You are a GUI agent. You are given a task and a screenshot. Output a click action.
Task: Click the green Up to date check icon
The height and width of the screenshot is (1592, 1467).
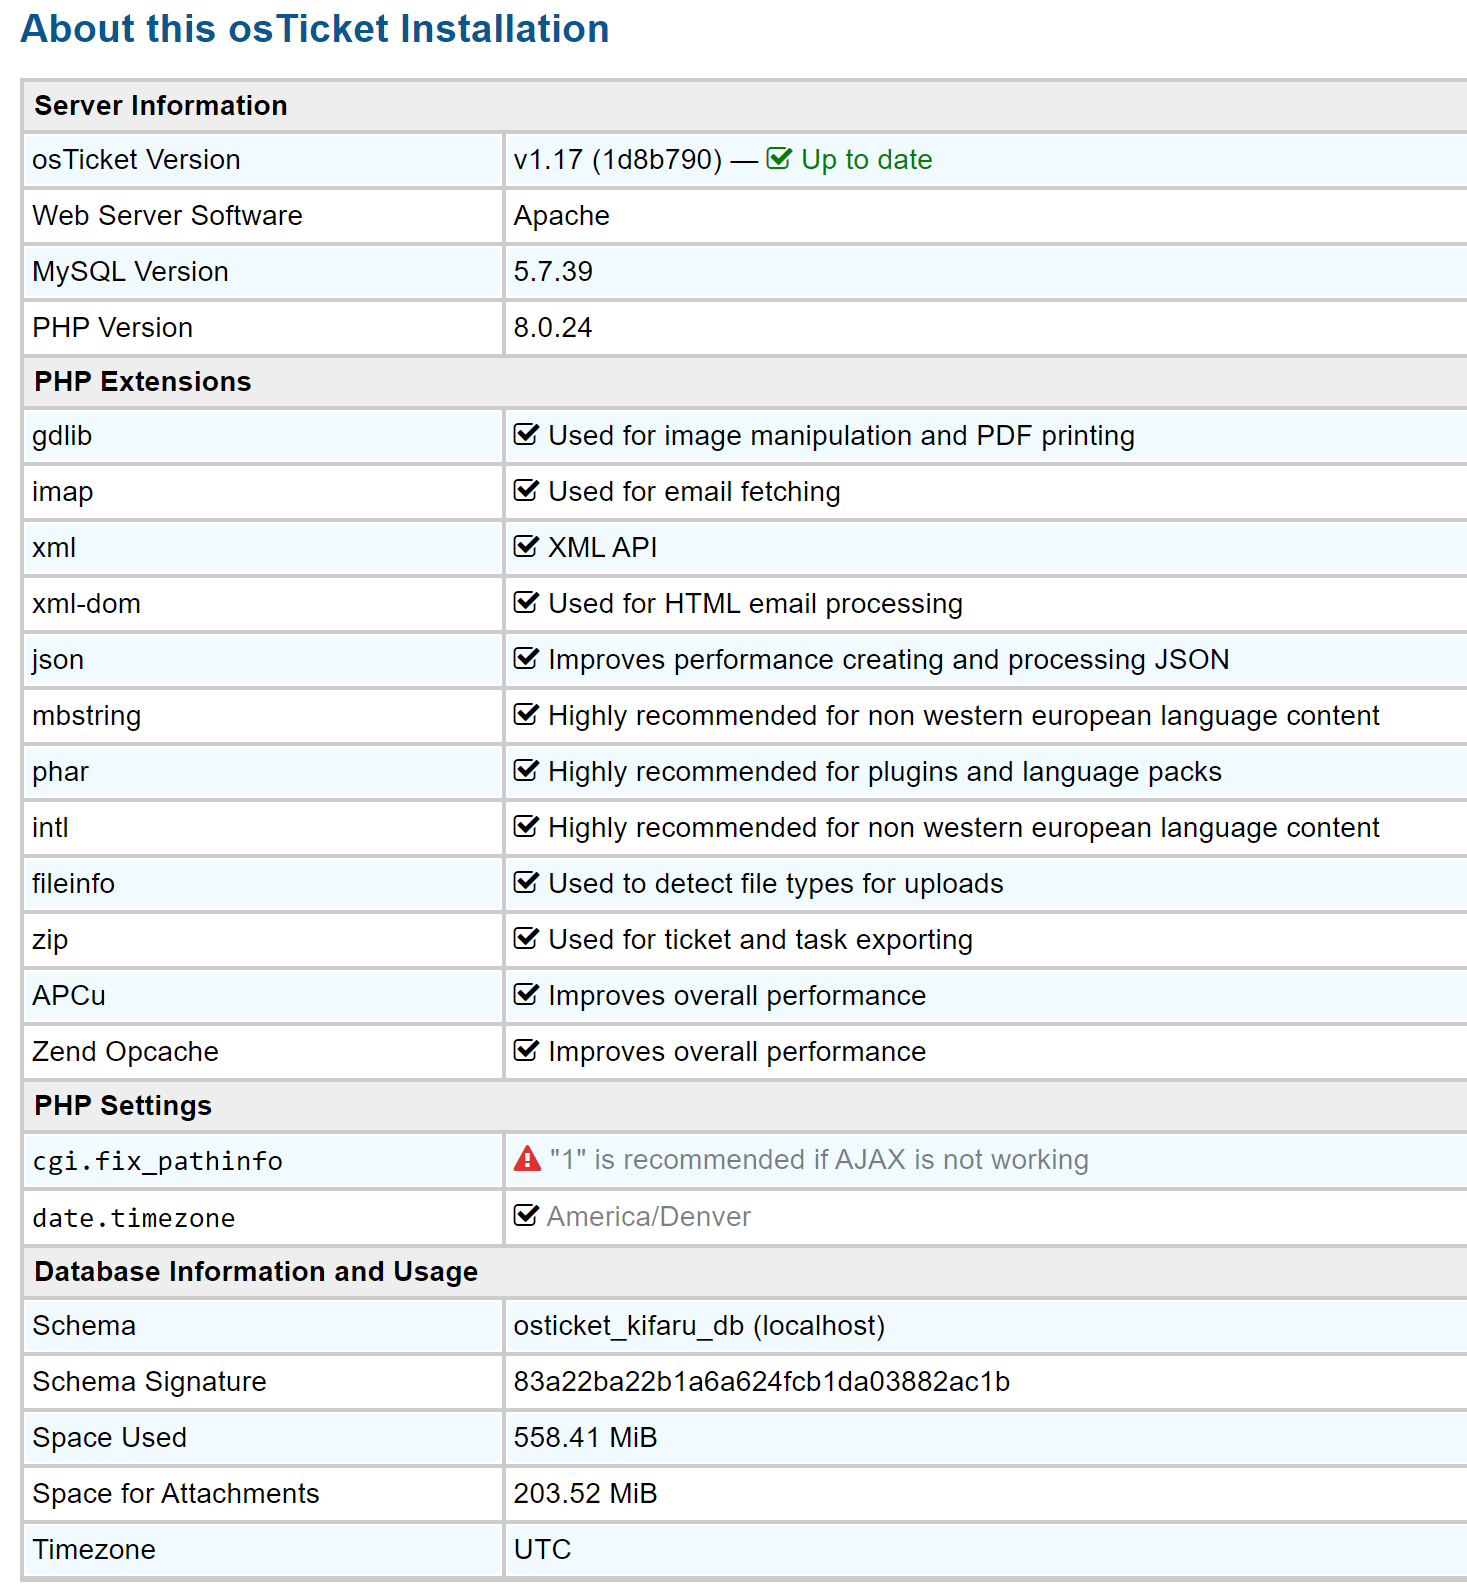point(778,159)
